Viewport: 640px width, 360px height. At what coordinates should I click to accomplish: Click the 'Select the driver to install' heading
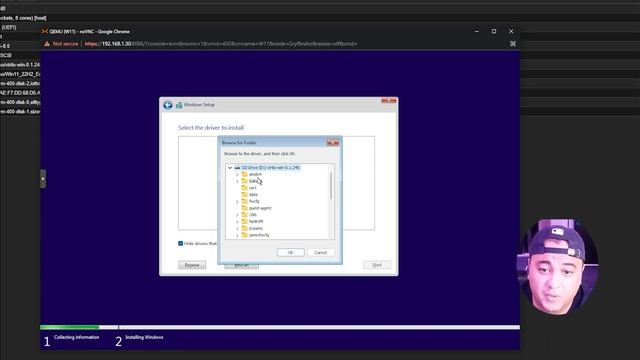coord(211,128)
